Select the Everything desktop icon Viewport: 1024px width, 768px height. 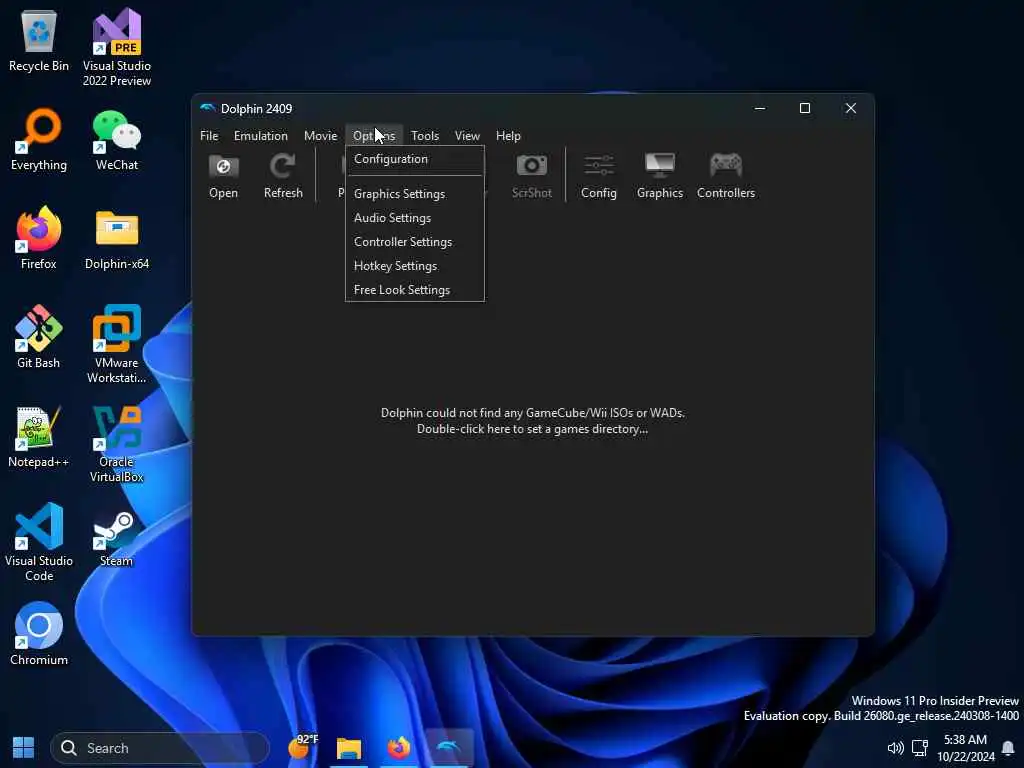click(x=39, y=140)
